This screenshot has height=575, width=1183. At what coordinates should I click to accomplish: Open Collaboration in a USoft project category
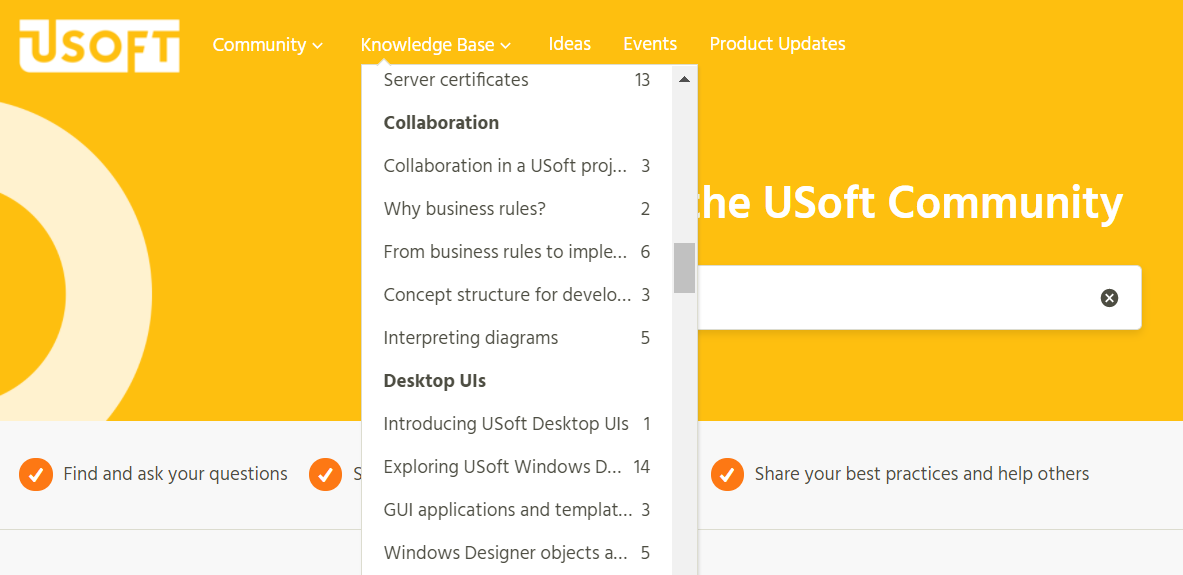pyautogui.click(x=517, y=165)
